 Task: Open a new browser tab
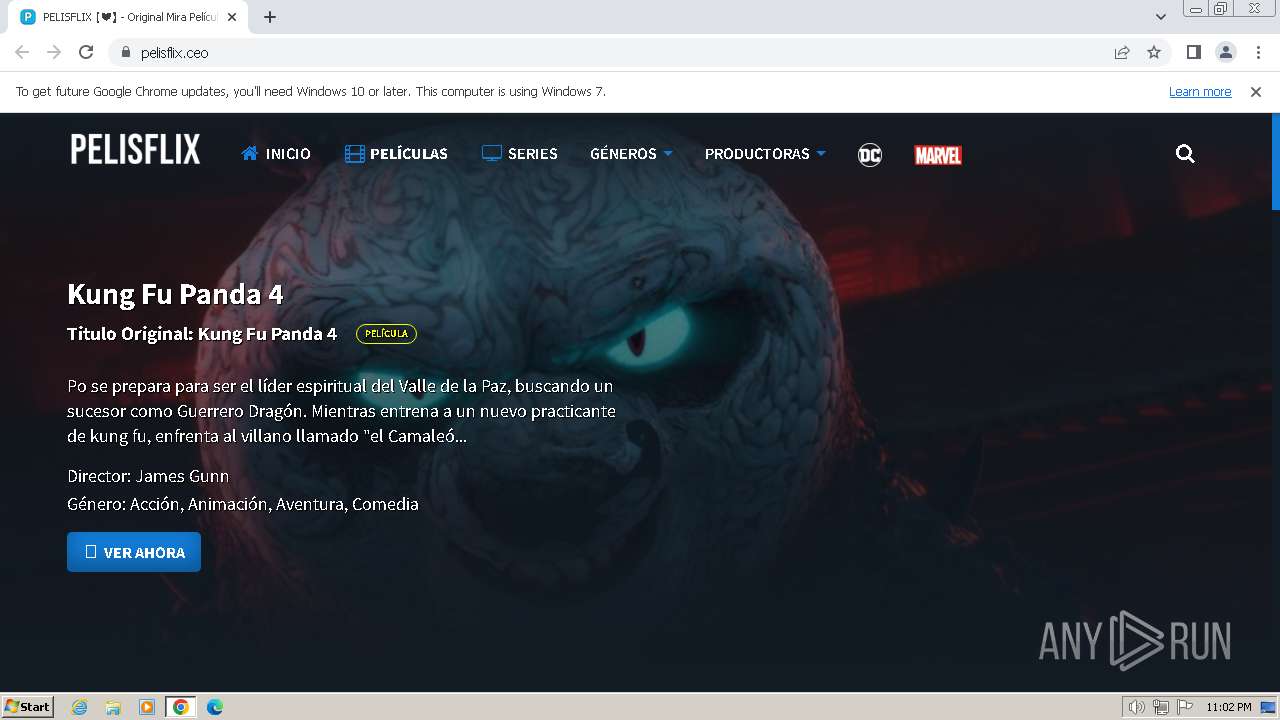[x=270, y=17]
